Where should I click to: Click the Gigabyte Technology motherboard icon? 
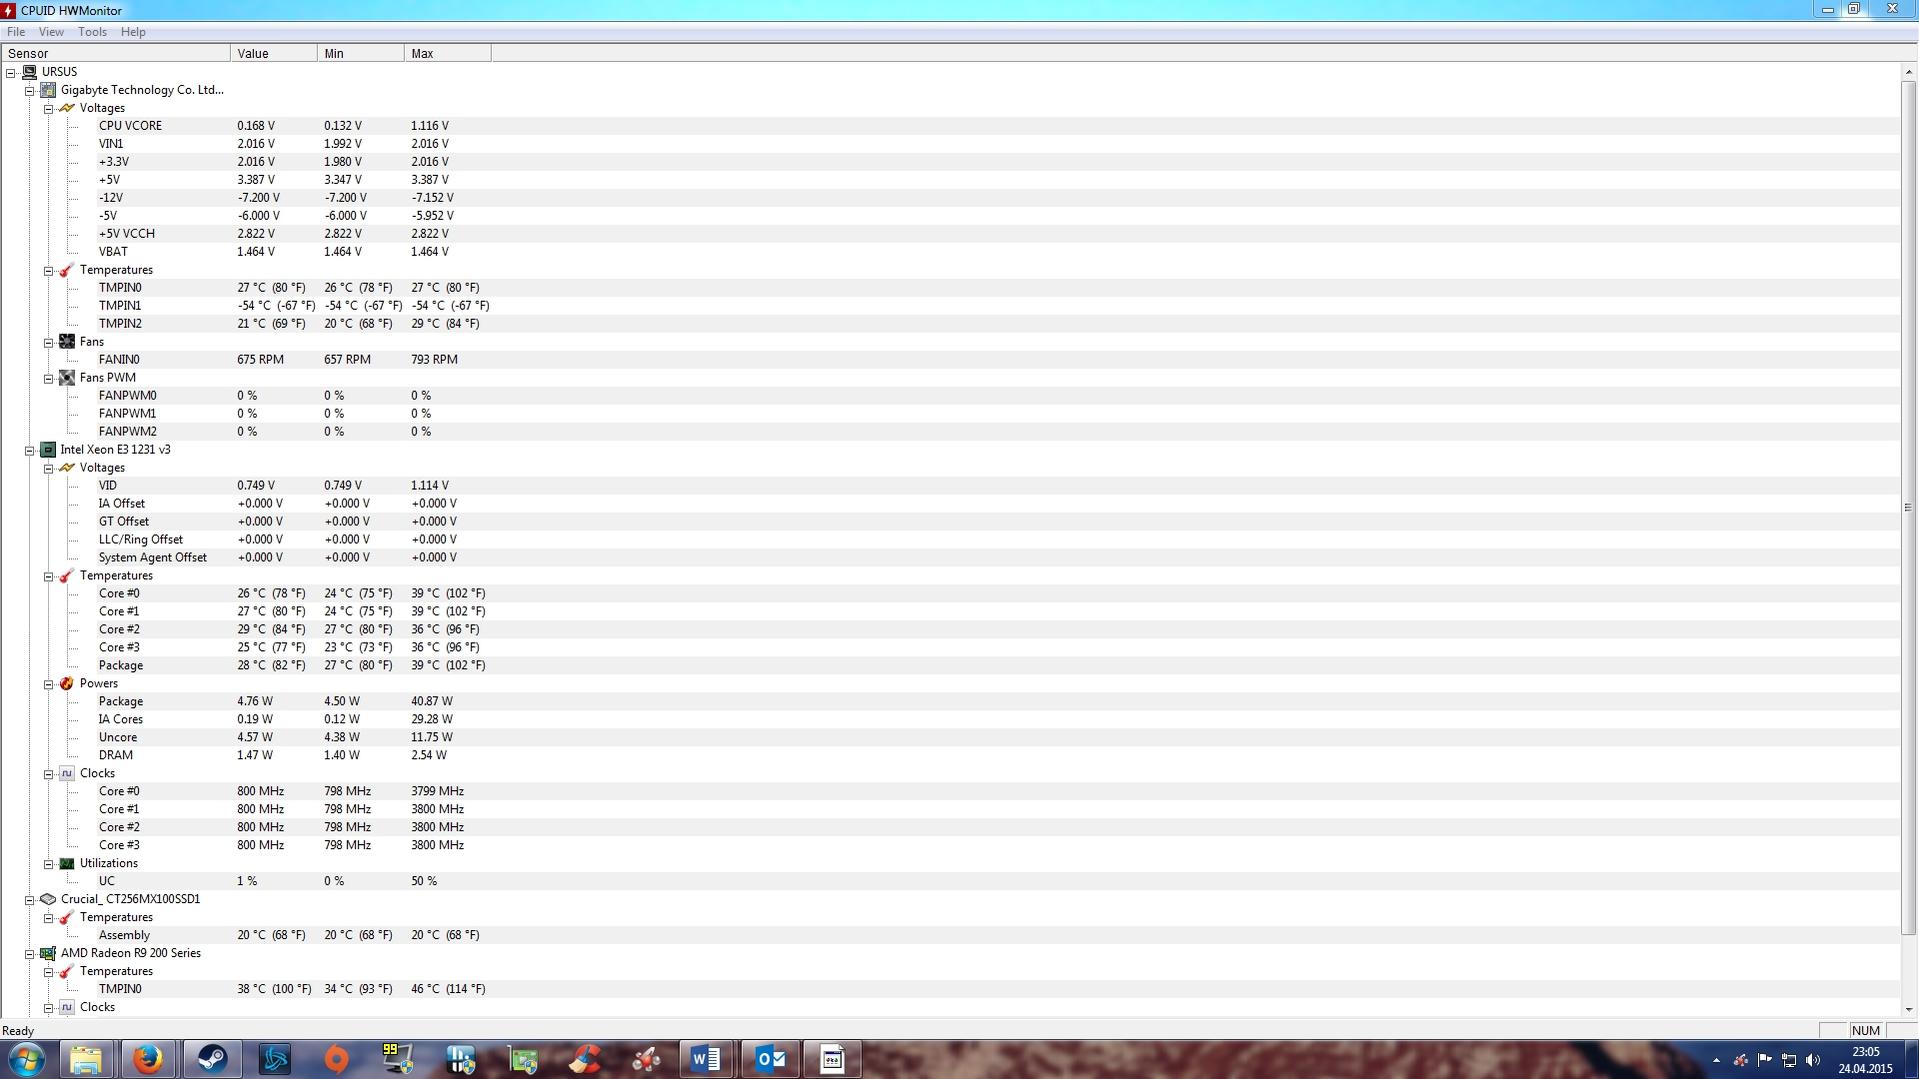tap(48, 90)
